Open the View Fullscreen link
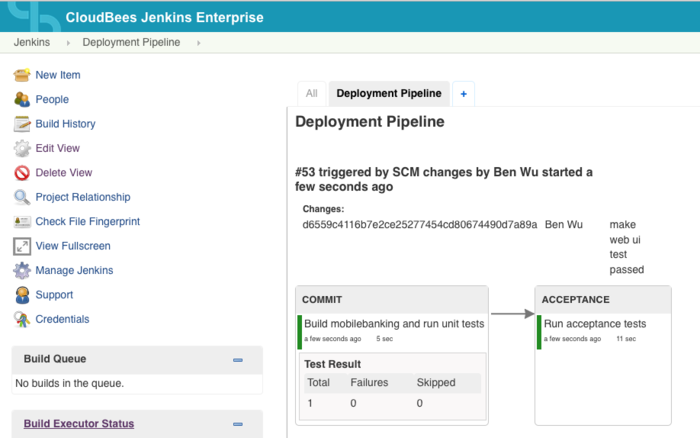Screen dimensions: 700x438 pos(73,246)
